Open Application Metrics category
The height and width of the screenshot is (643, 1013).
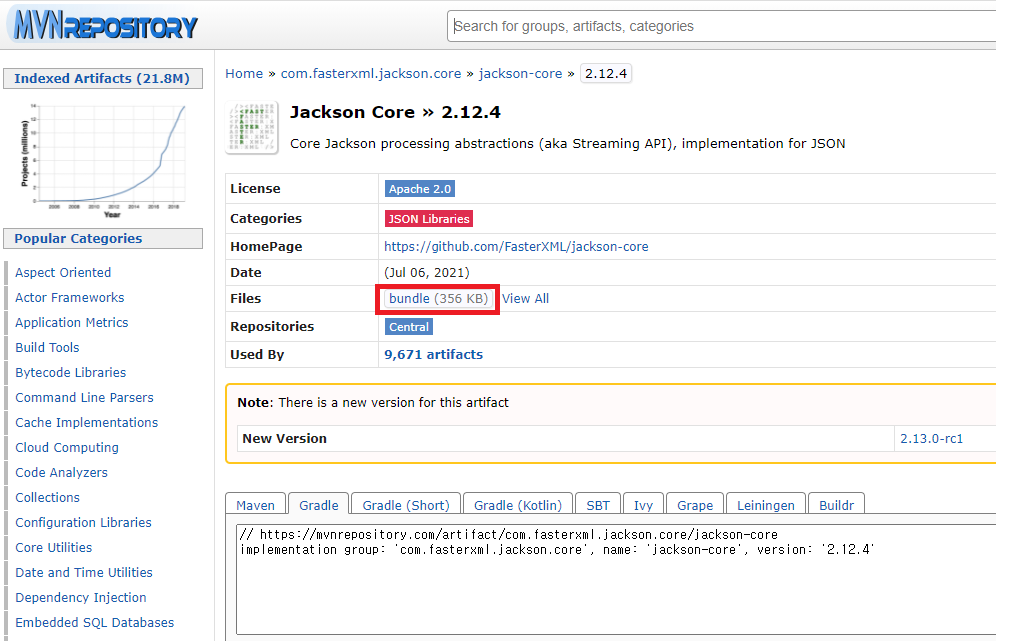coord(72,322)
